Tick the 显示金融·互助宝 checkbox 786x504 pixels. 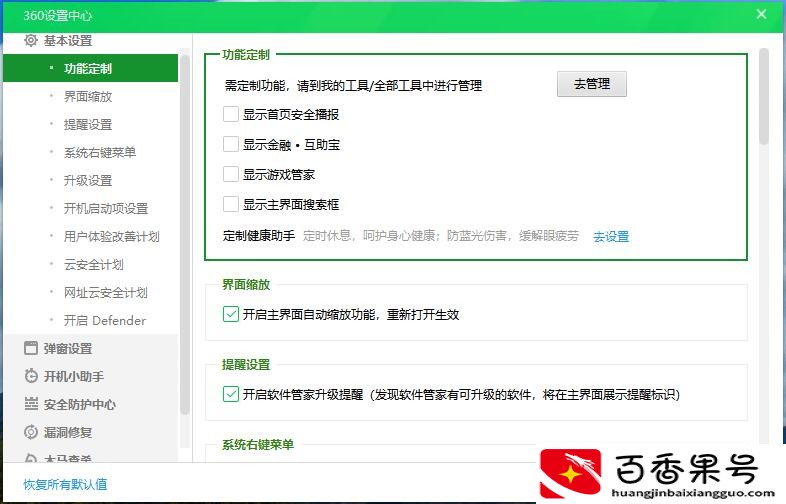[231, 144]
